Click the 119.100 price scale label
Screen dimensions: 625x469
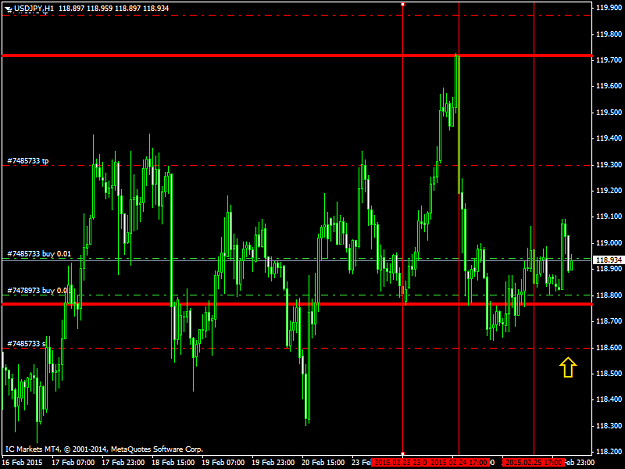(x=609, y=216)
